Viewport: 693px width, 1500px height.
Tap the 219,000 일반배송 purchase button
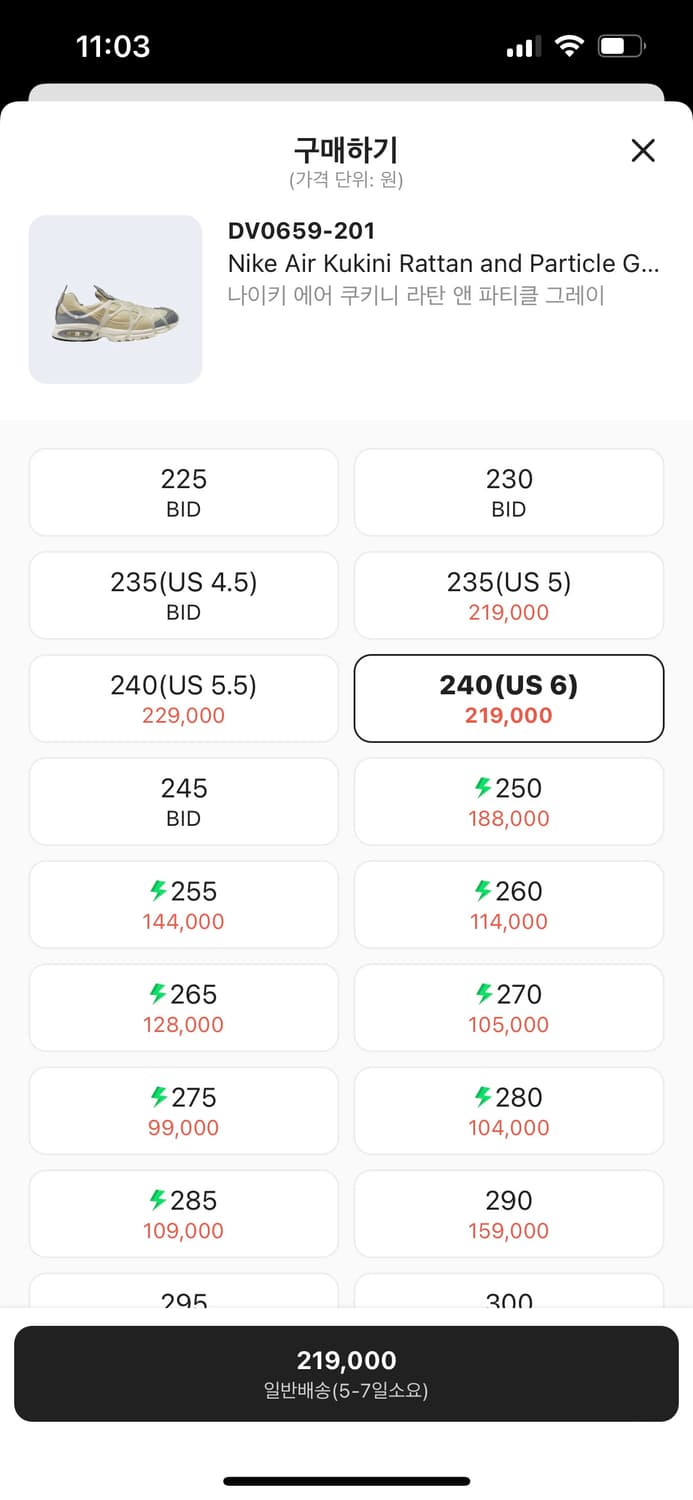(346, 1373)
